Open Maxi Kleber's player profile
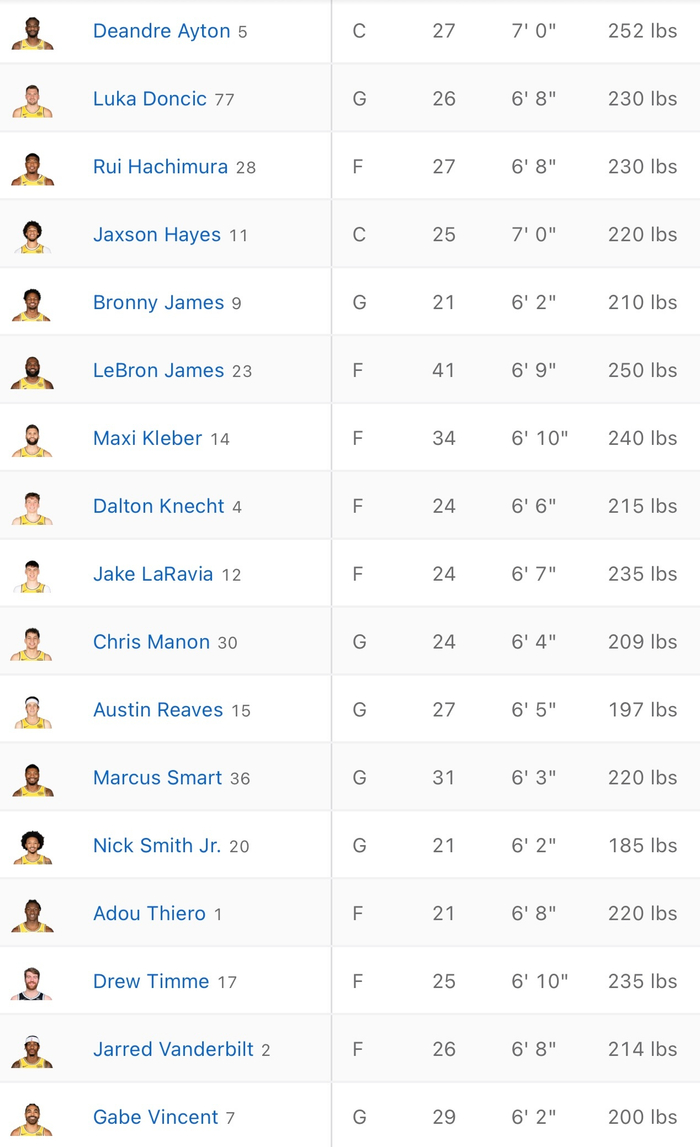The width and height of the screenshot is (700, 1147). tap(147, 439)
